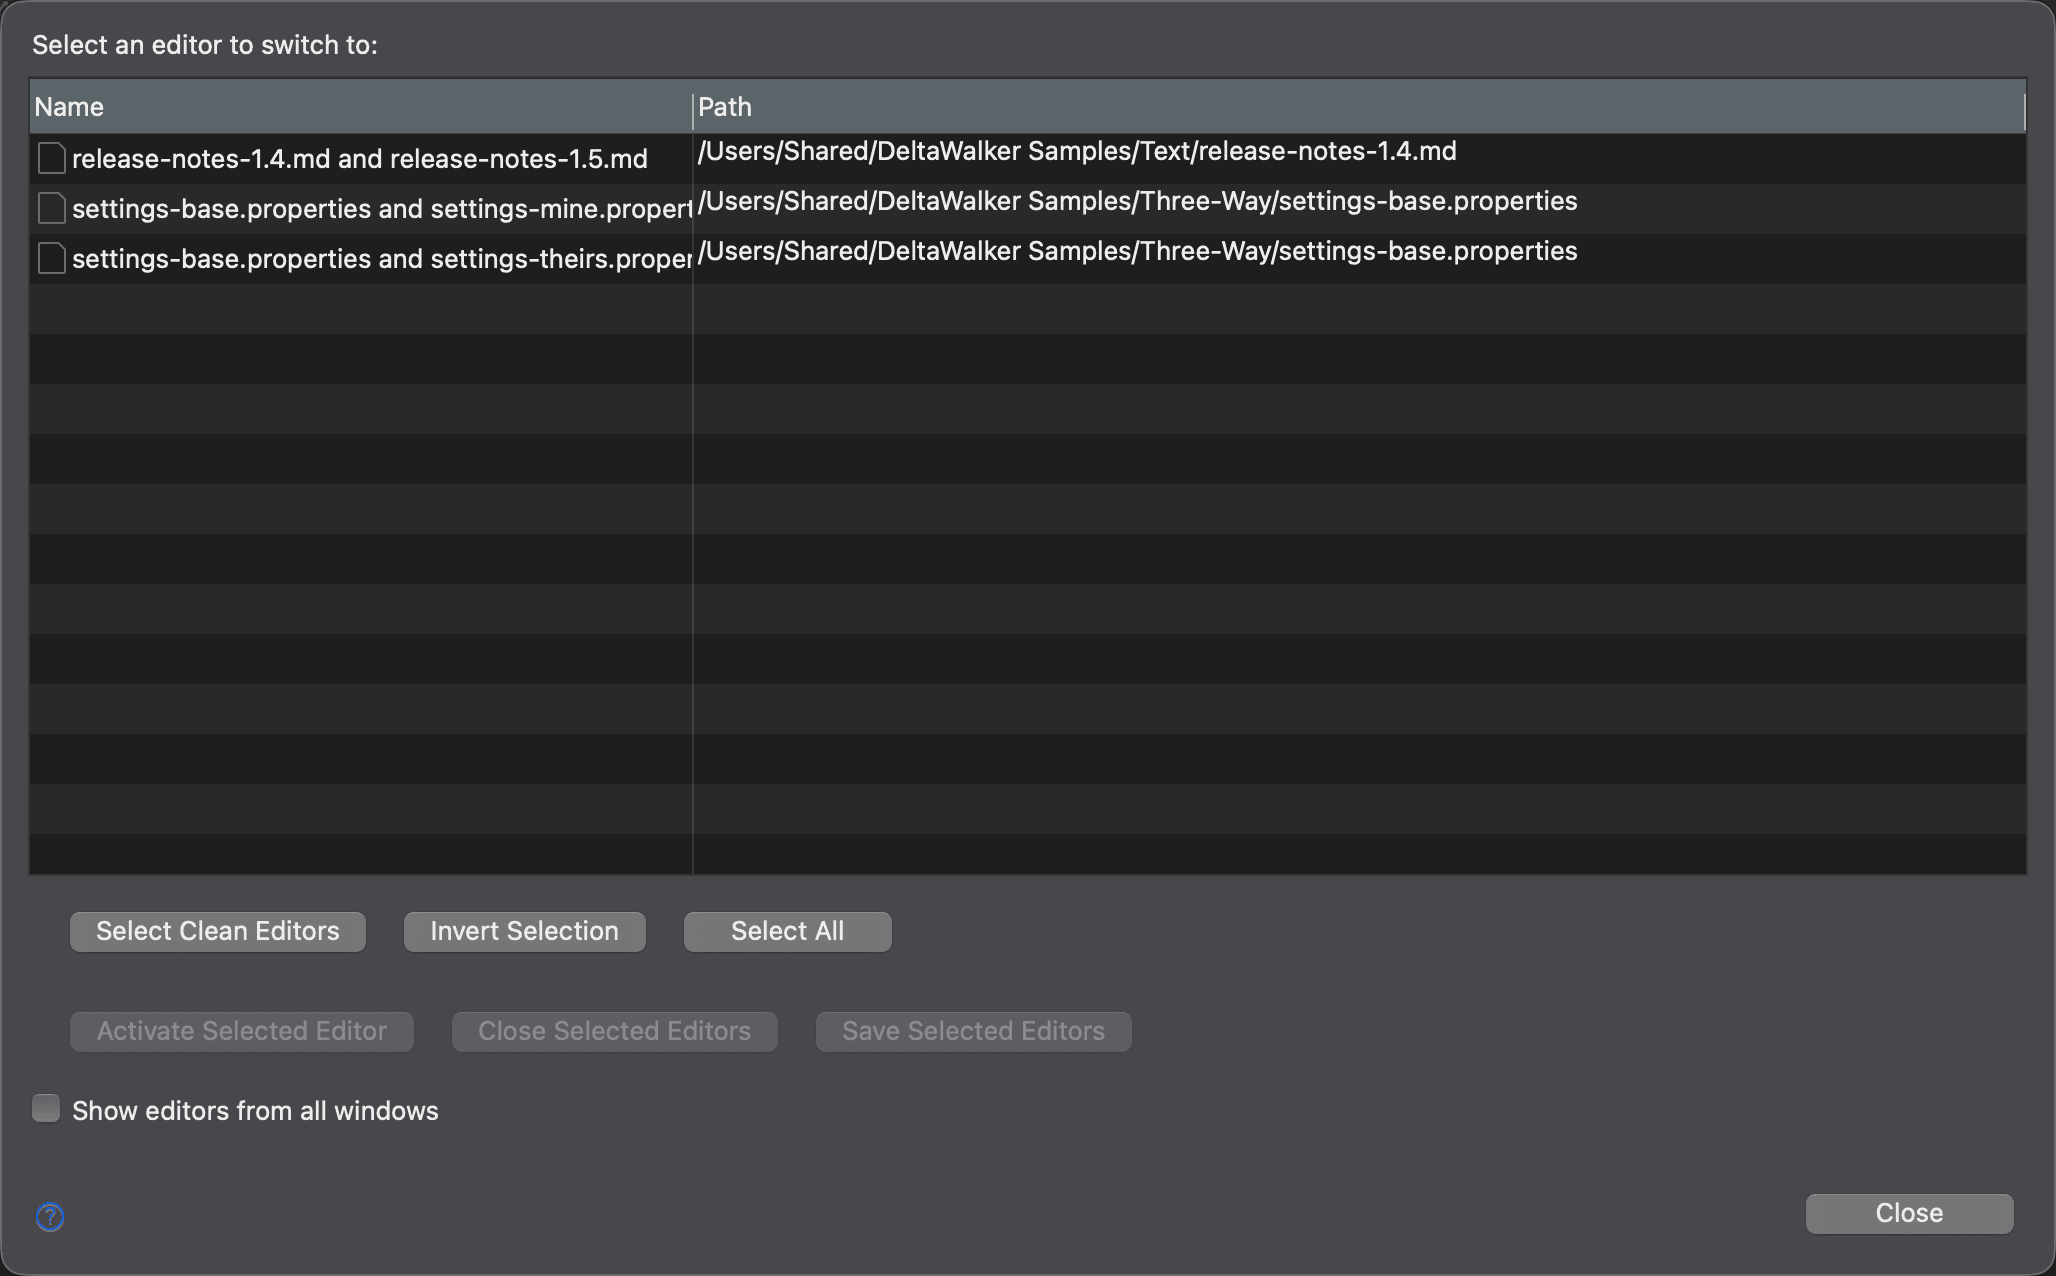
Task: Open the help question mark icon
Action: click(x=50, y=1217)
